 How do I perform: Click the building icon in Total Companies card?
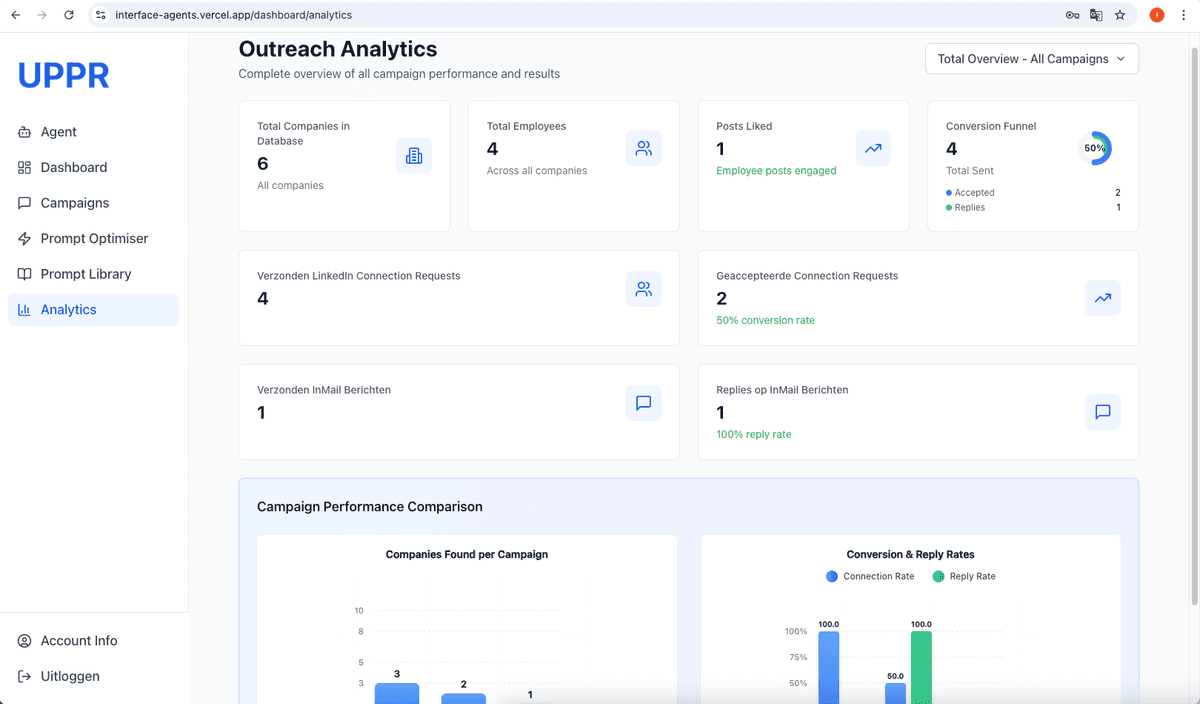click(x=414, y=155)
